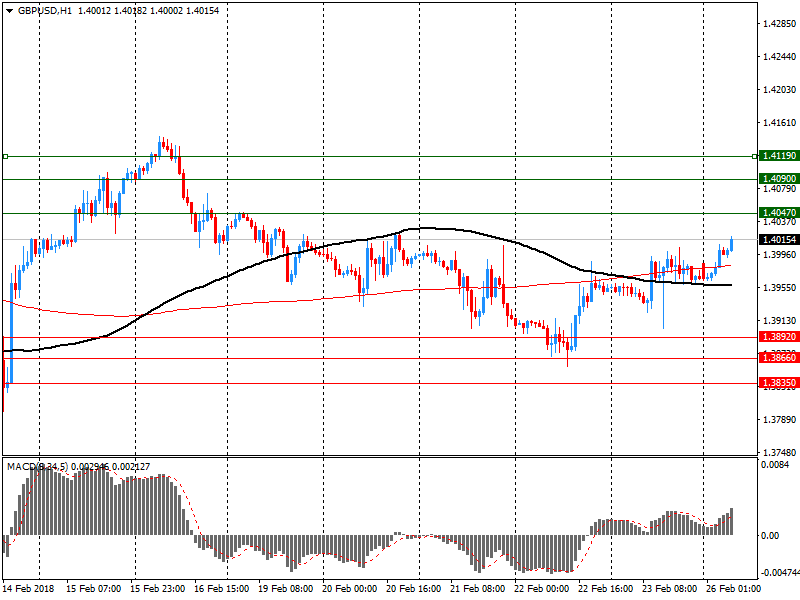Click the current price label 1.40154
This screenshot has width=800, height=600.
779,239
